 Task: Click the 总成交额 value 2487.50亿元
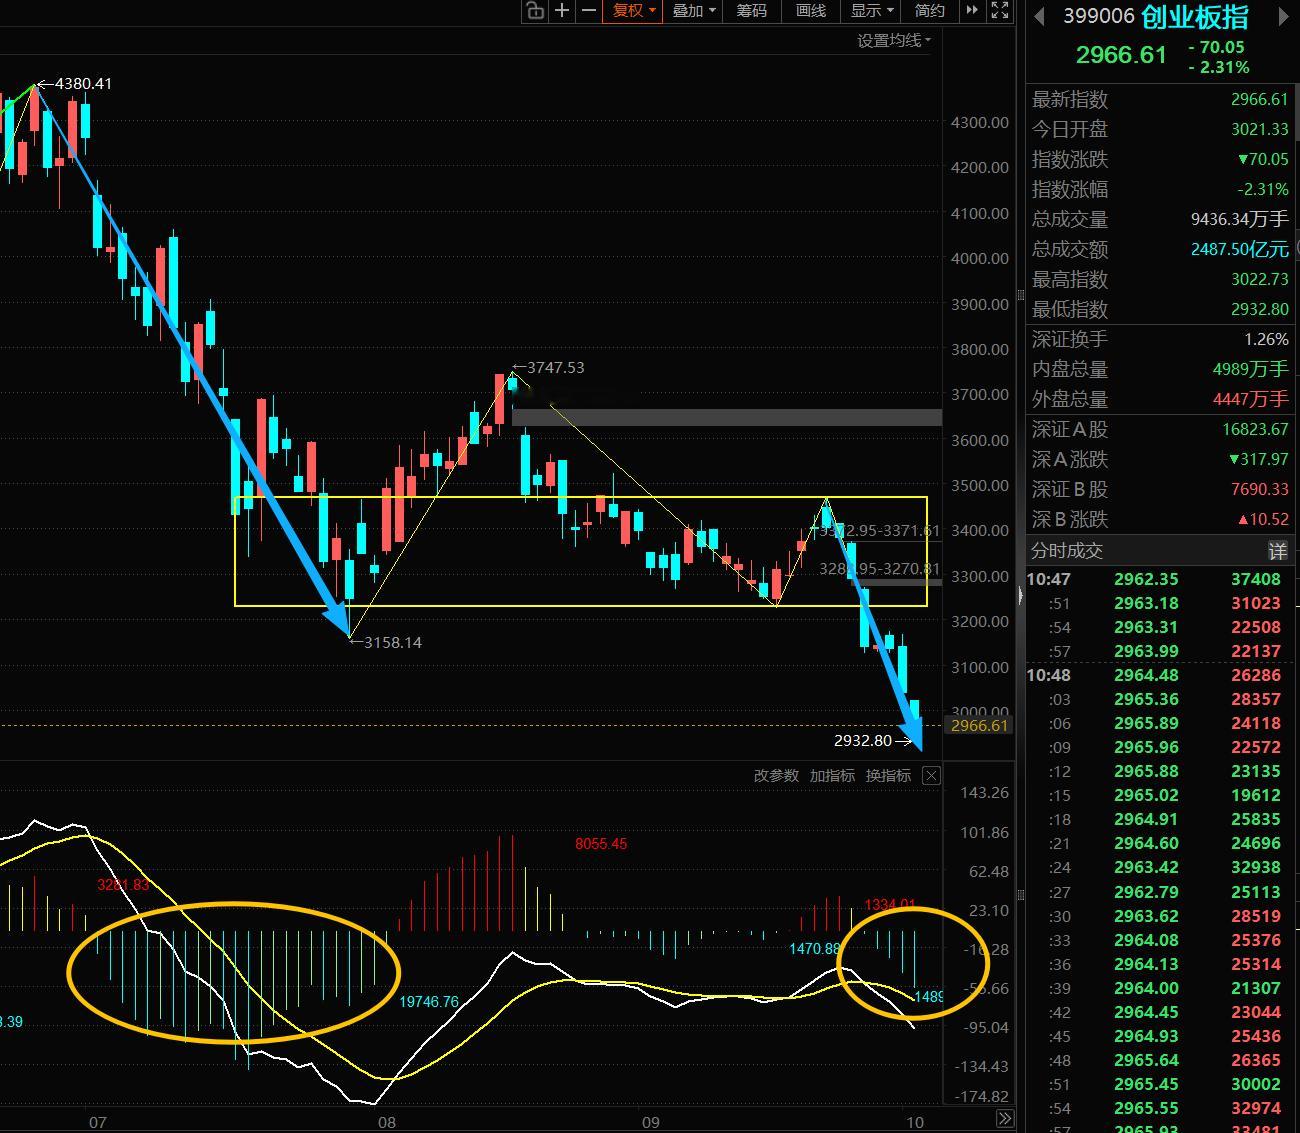[1239, 250]
